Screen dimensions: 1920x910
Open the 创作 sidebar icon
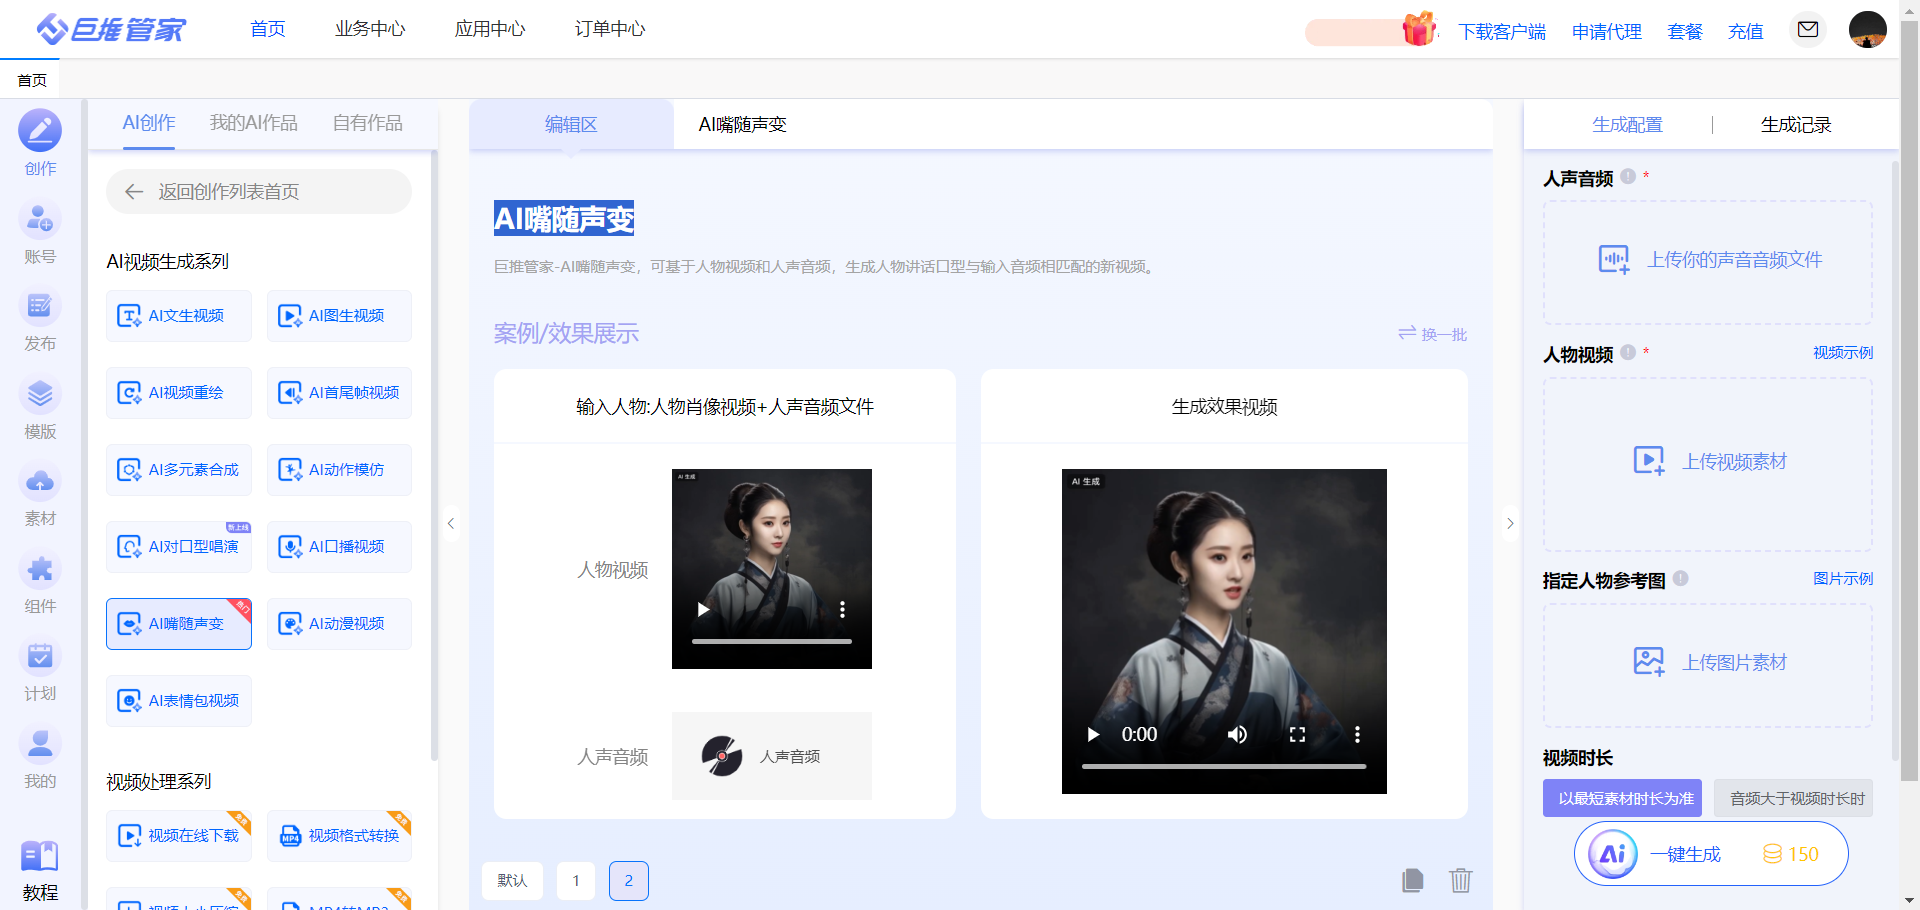point(40,131)
